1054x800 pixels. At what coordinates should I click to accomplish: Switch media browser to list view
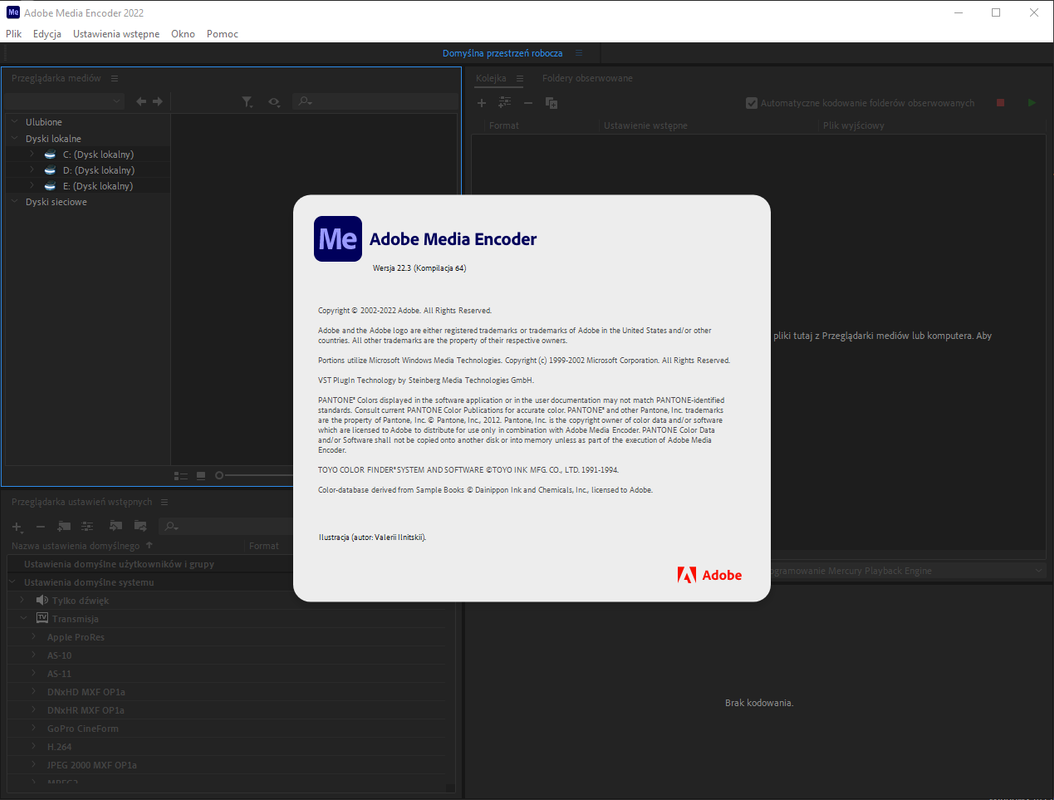[x=180, y=476]
